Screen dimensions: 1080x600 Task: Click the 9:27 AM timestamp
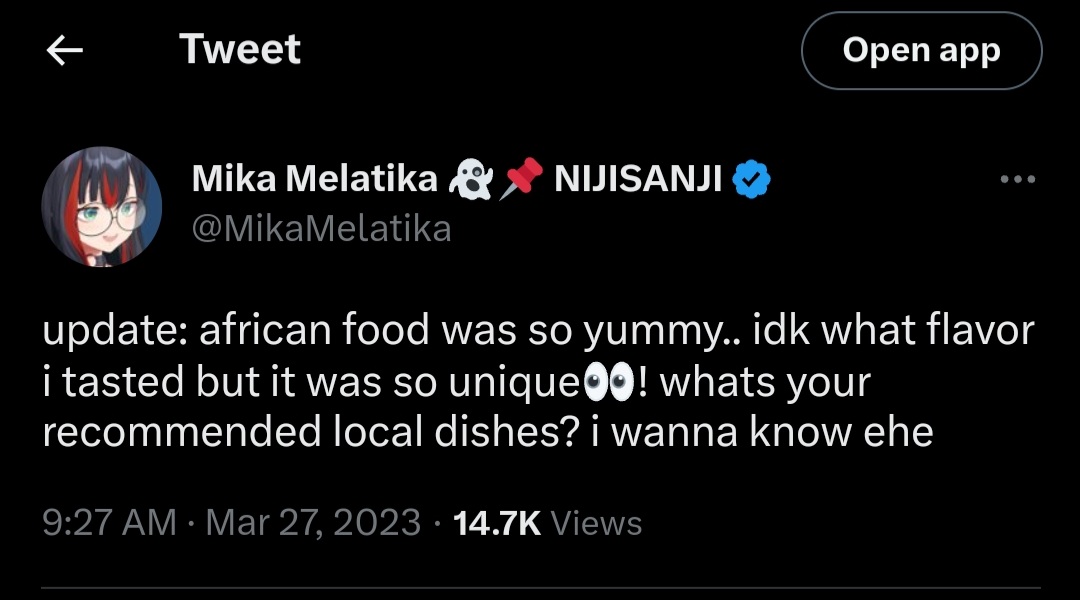(x=109, y=522)
